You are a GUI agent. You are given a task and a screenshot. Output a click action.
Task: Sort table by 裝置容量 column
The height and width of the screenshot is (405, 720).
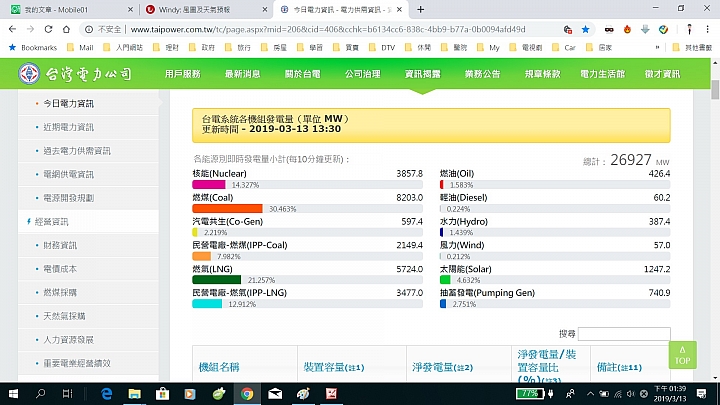tap(334, 367)
